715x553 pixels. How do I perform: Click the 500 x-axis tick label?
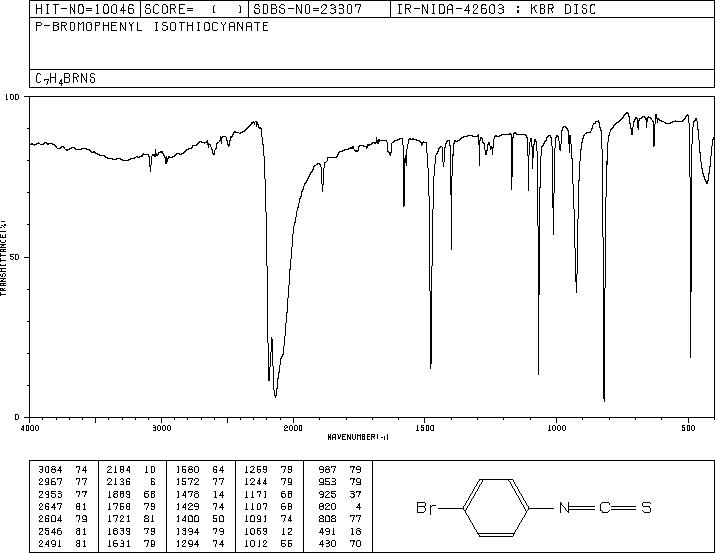pyautogui.click(x=689, y=428)
